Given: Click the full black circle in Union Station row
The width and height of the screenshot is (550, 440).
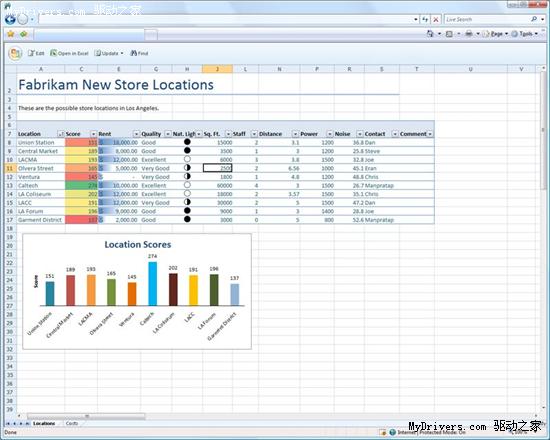Looking at the screenshot, I should point(187,142).
